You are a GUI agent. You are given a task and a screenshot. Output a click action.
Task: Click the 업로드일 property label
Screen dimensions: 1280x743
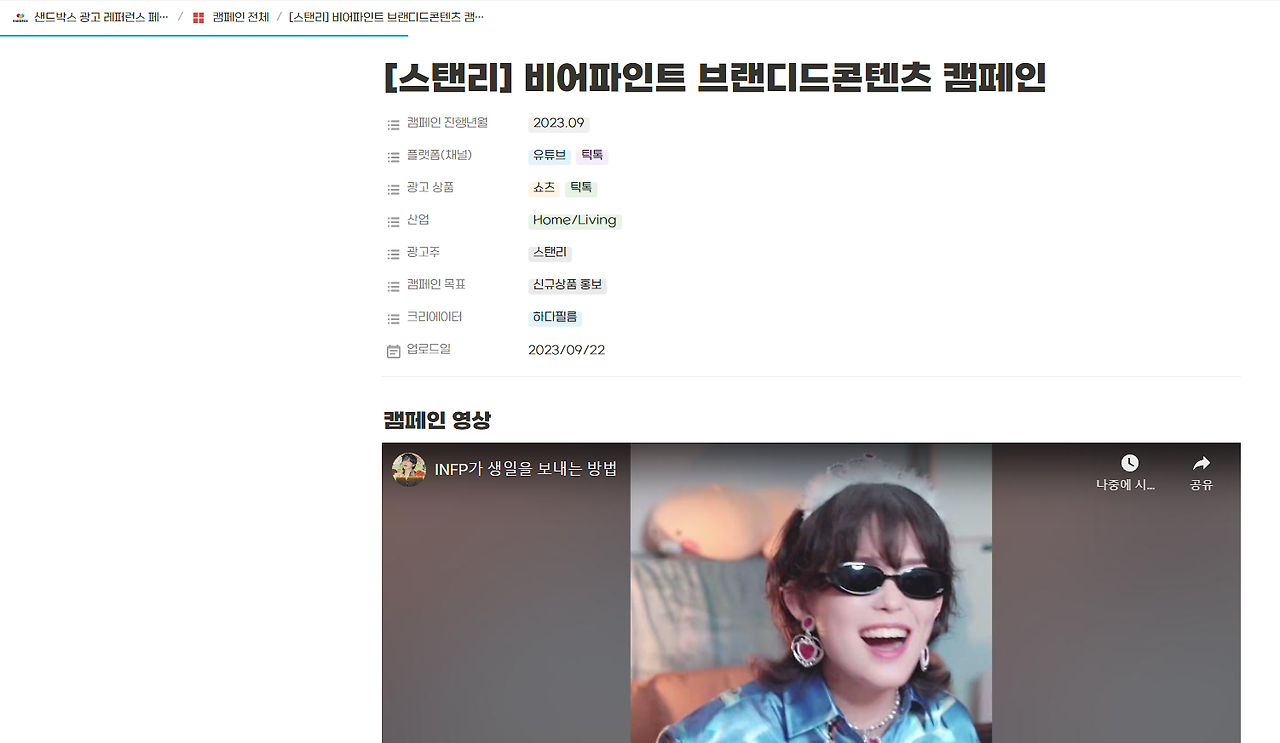(429, 349)
